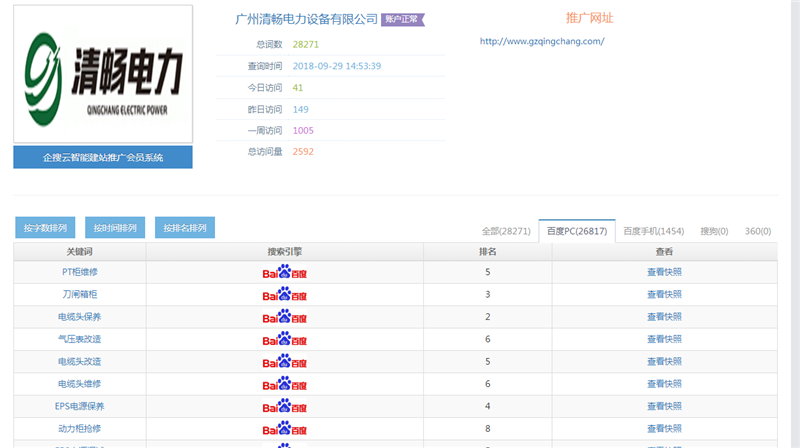Sort keywords with 按字数排列 button
The width and height of the screenshot is (800, 448).
45,228
